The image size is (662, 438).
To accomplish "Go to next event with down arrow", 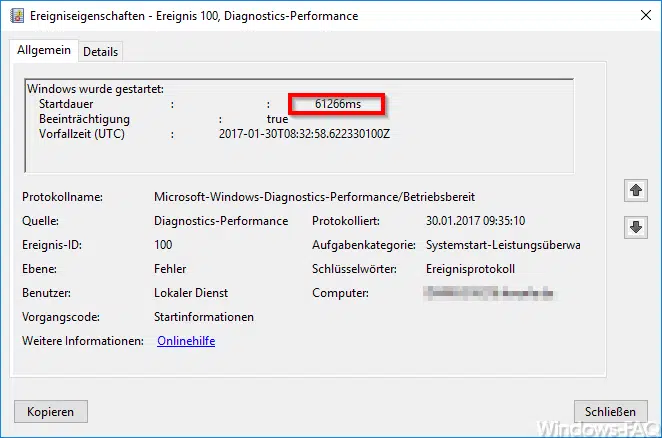I will point(634,227).
